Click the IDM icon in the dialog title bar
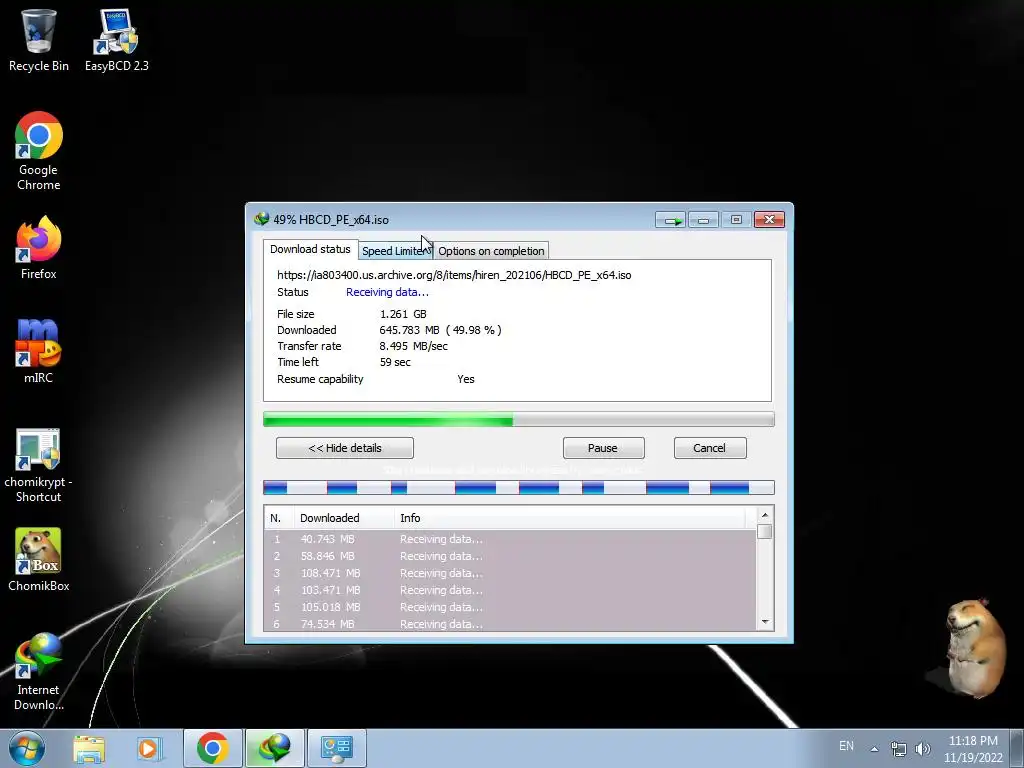This screenshot has height=768, width=1024. pyautogui.click(x=262, y=219)
